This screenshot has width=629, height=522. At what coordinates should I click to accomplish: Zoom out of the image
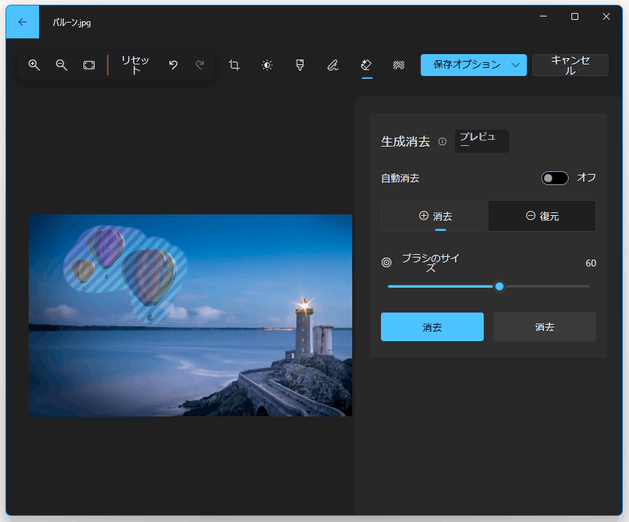click(x=61, y=65)
